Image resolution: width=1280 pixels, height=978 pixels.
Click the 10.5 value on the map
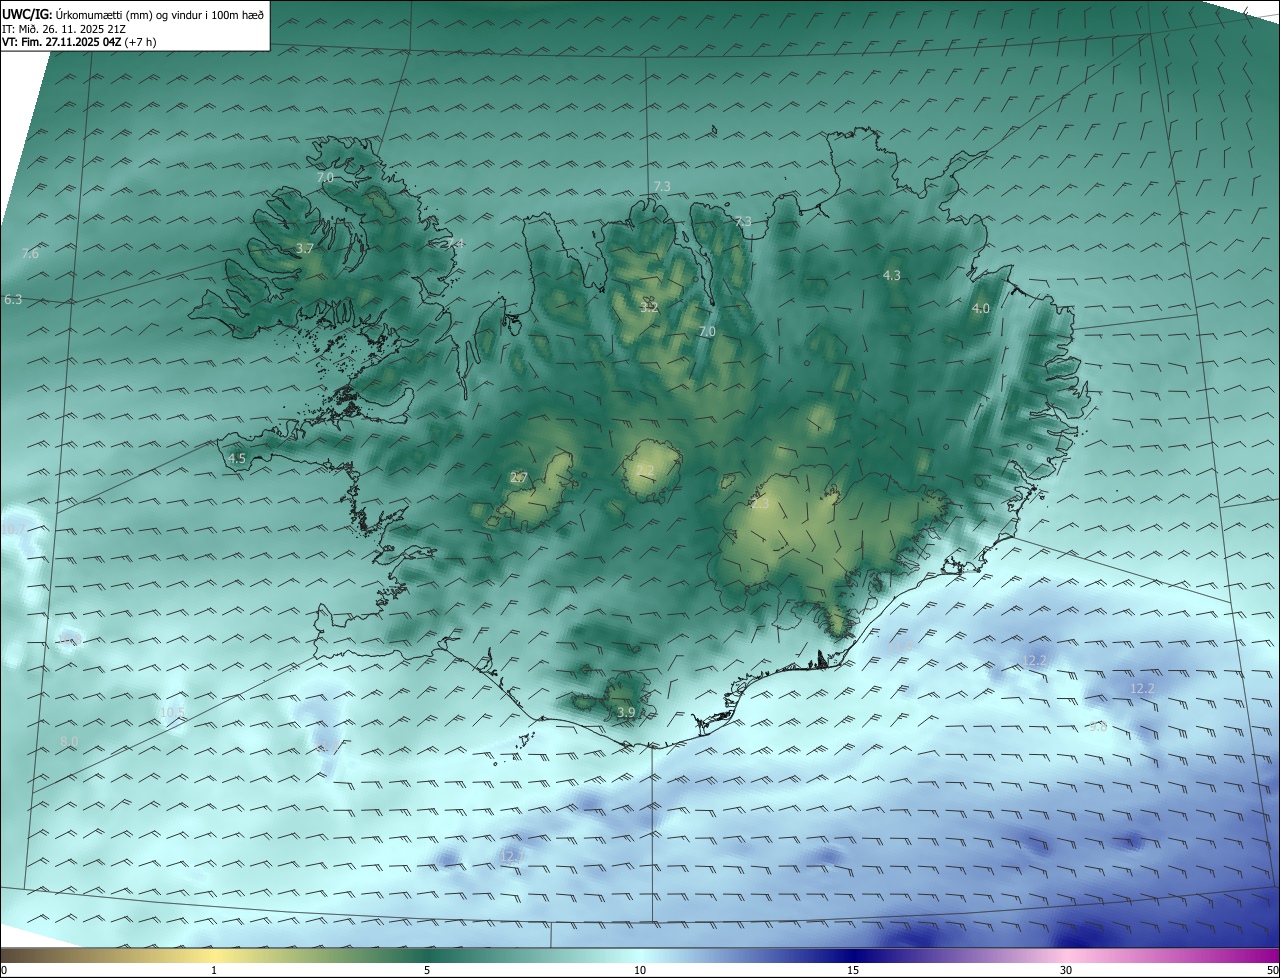click(173, 712)
